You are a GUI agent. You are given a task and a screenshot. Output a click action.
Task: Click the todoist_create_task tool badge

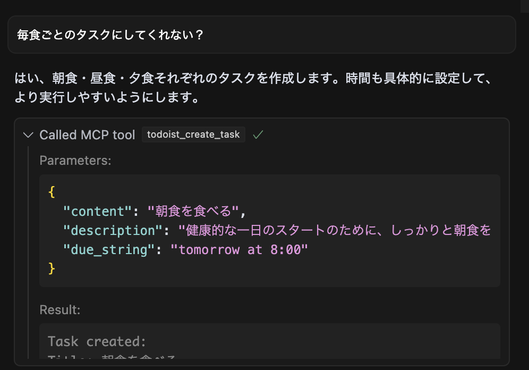[193, 135]
